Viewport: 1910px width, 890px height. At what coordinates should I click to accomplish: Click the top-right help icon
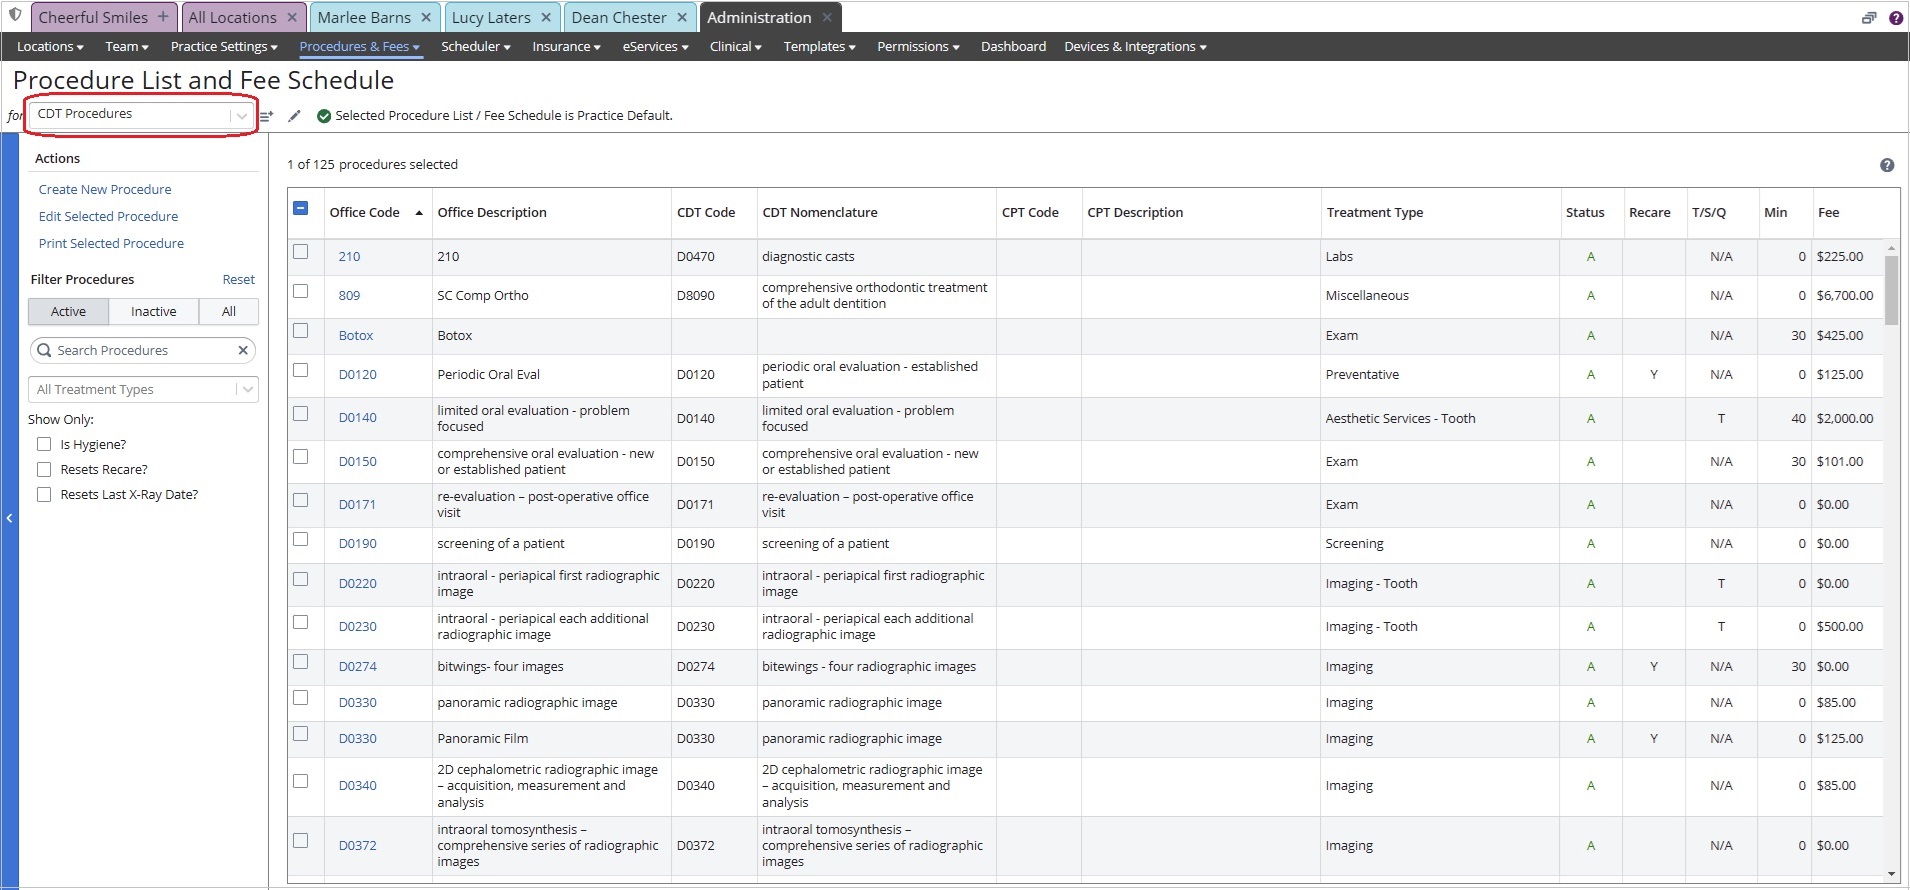tap(1895, 18)
